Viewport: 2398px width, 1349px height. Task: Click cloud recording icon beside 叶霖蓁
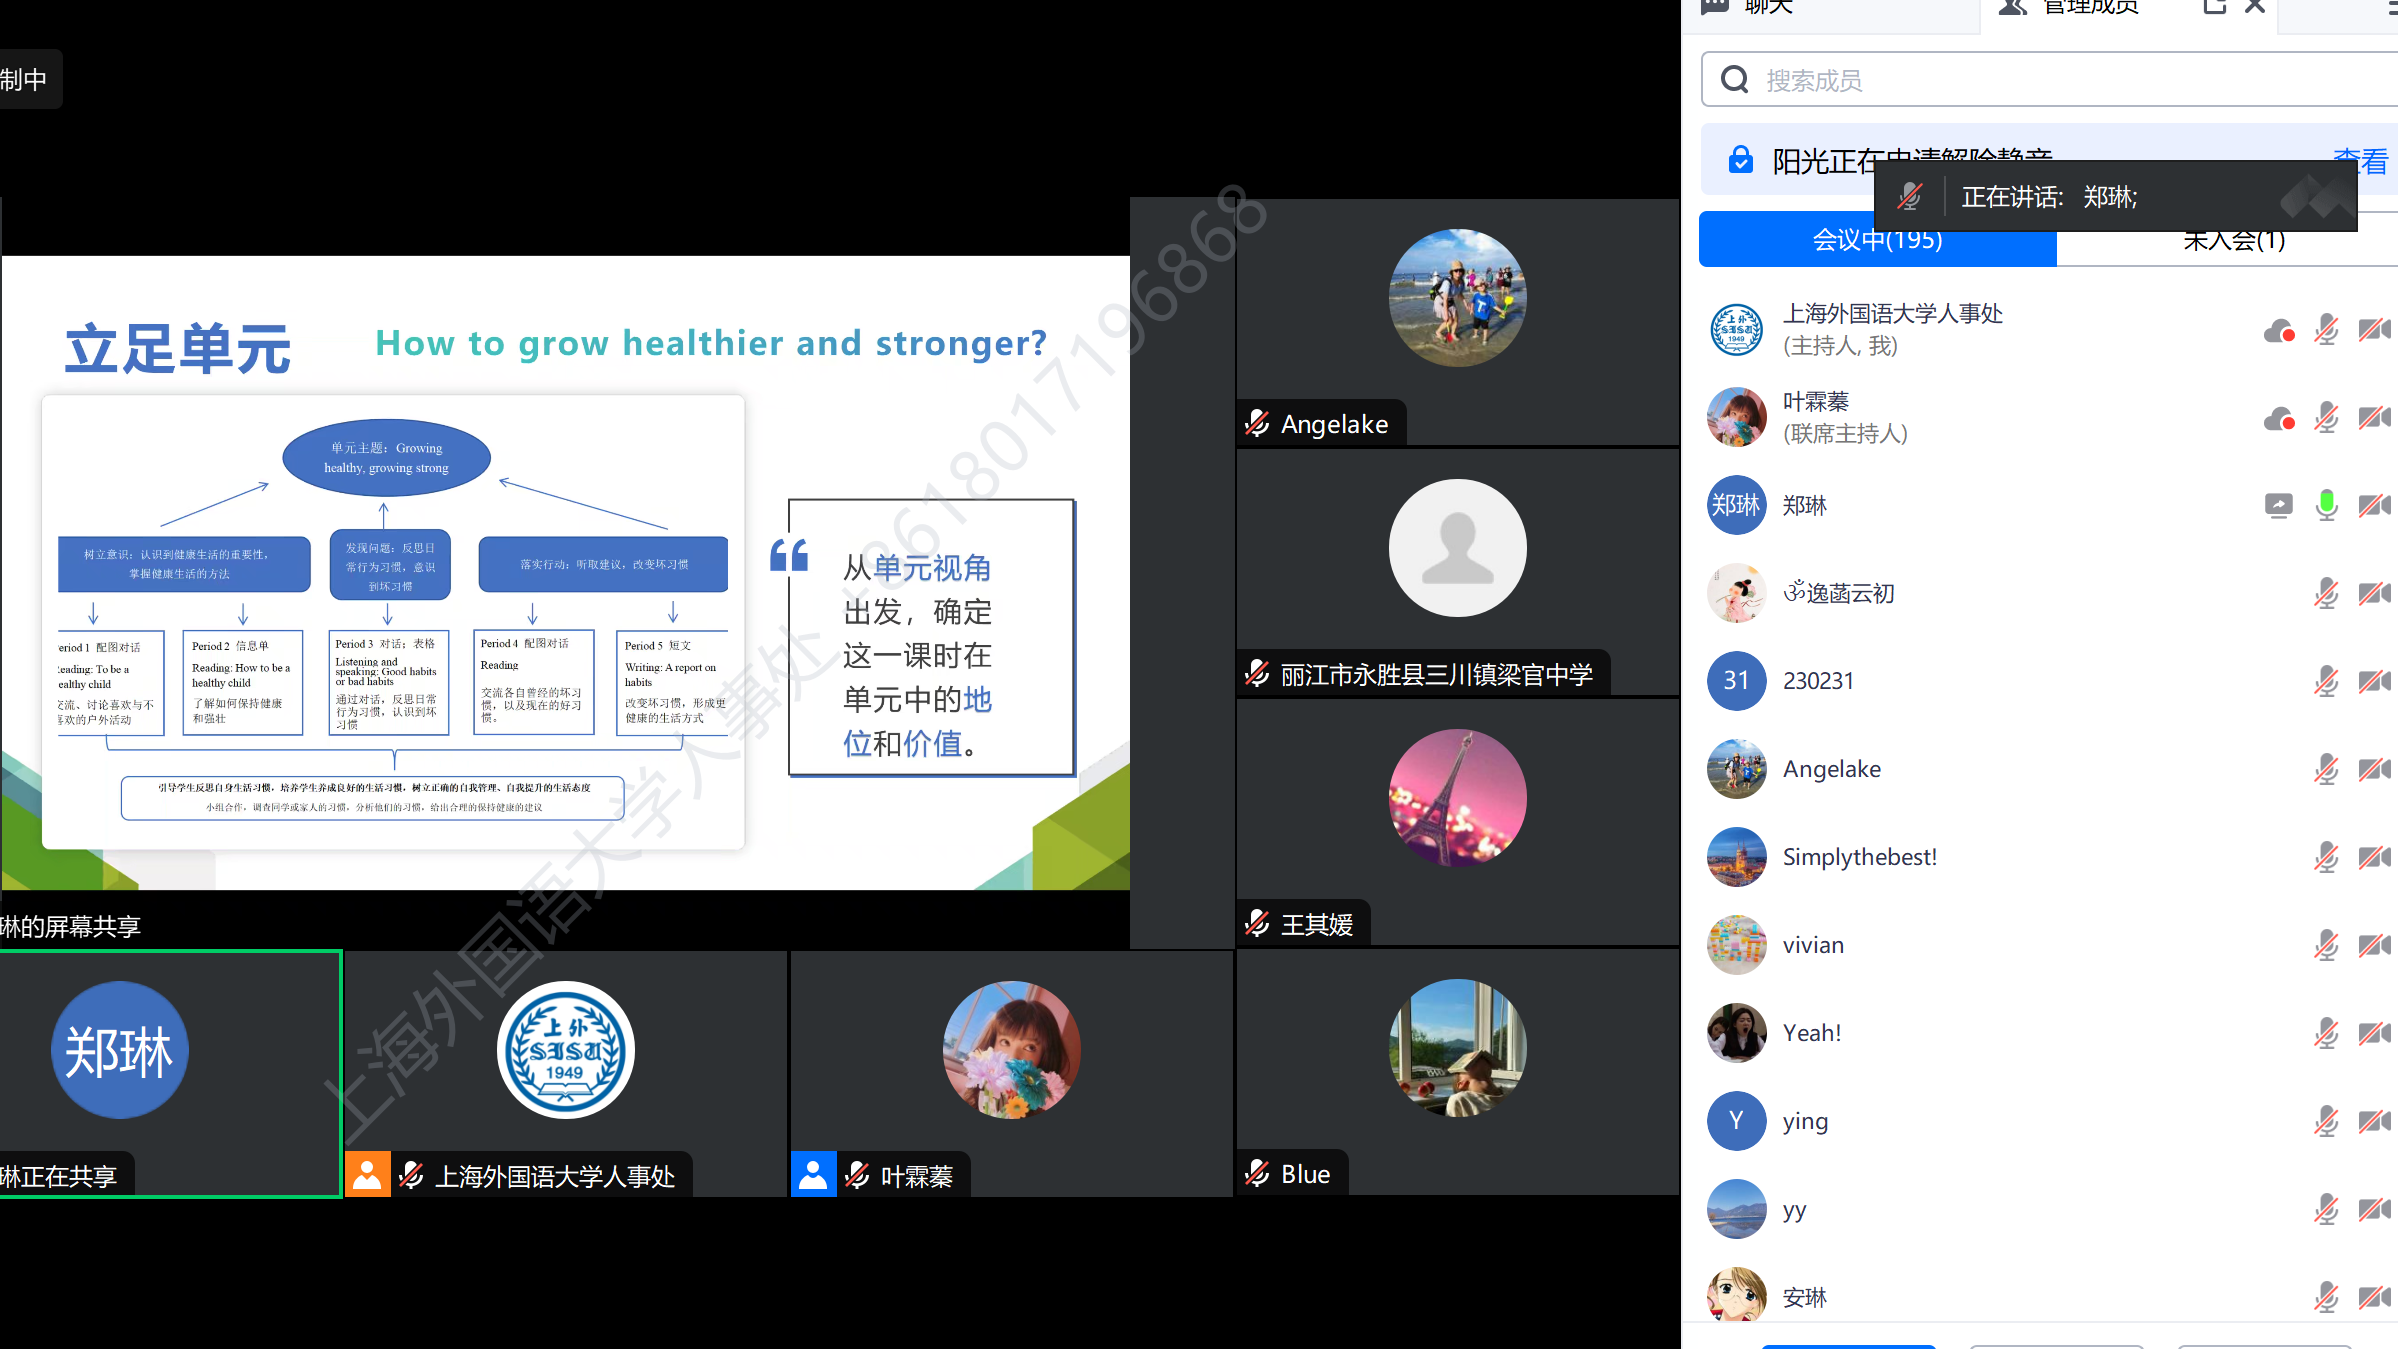(2278, 418)
